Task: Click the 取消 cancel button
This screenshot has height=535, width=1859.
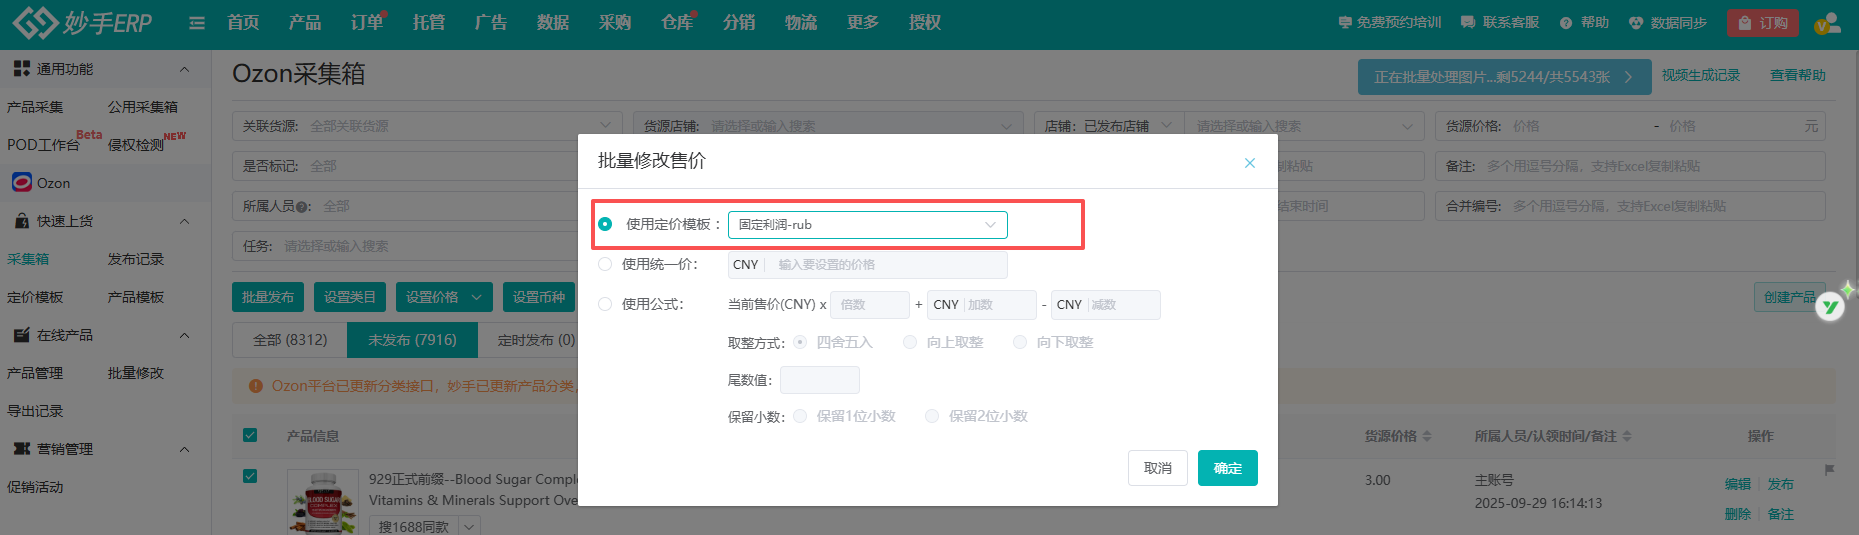Action: click(x=1157, y=468)
